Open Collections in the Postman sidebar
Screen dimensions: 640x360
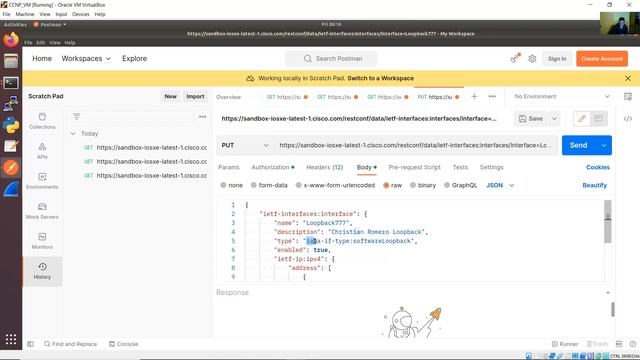point(42,121)
